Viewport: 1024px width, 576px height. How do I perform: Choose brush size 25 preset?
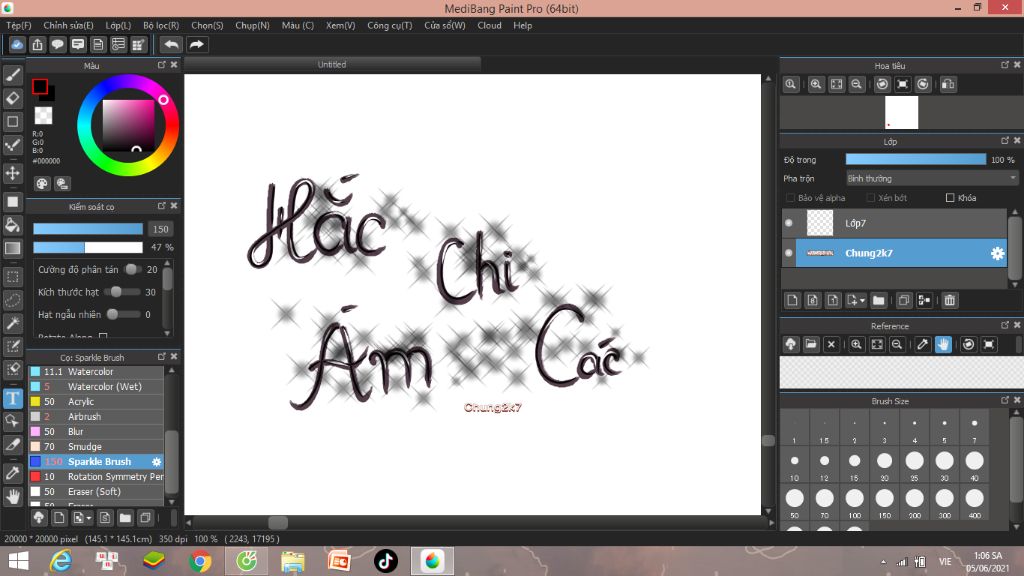point(914,464)
